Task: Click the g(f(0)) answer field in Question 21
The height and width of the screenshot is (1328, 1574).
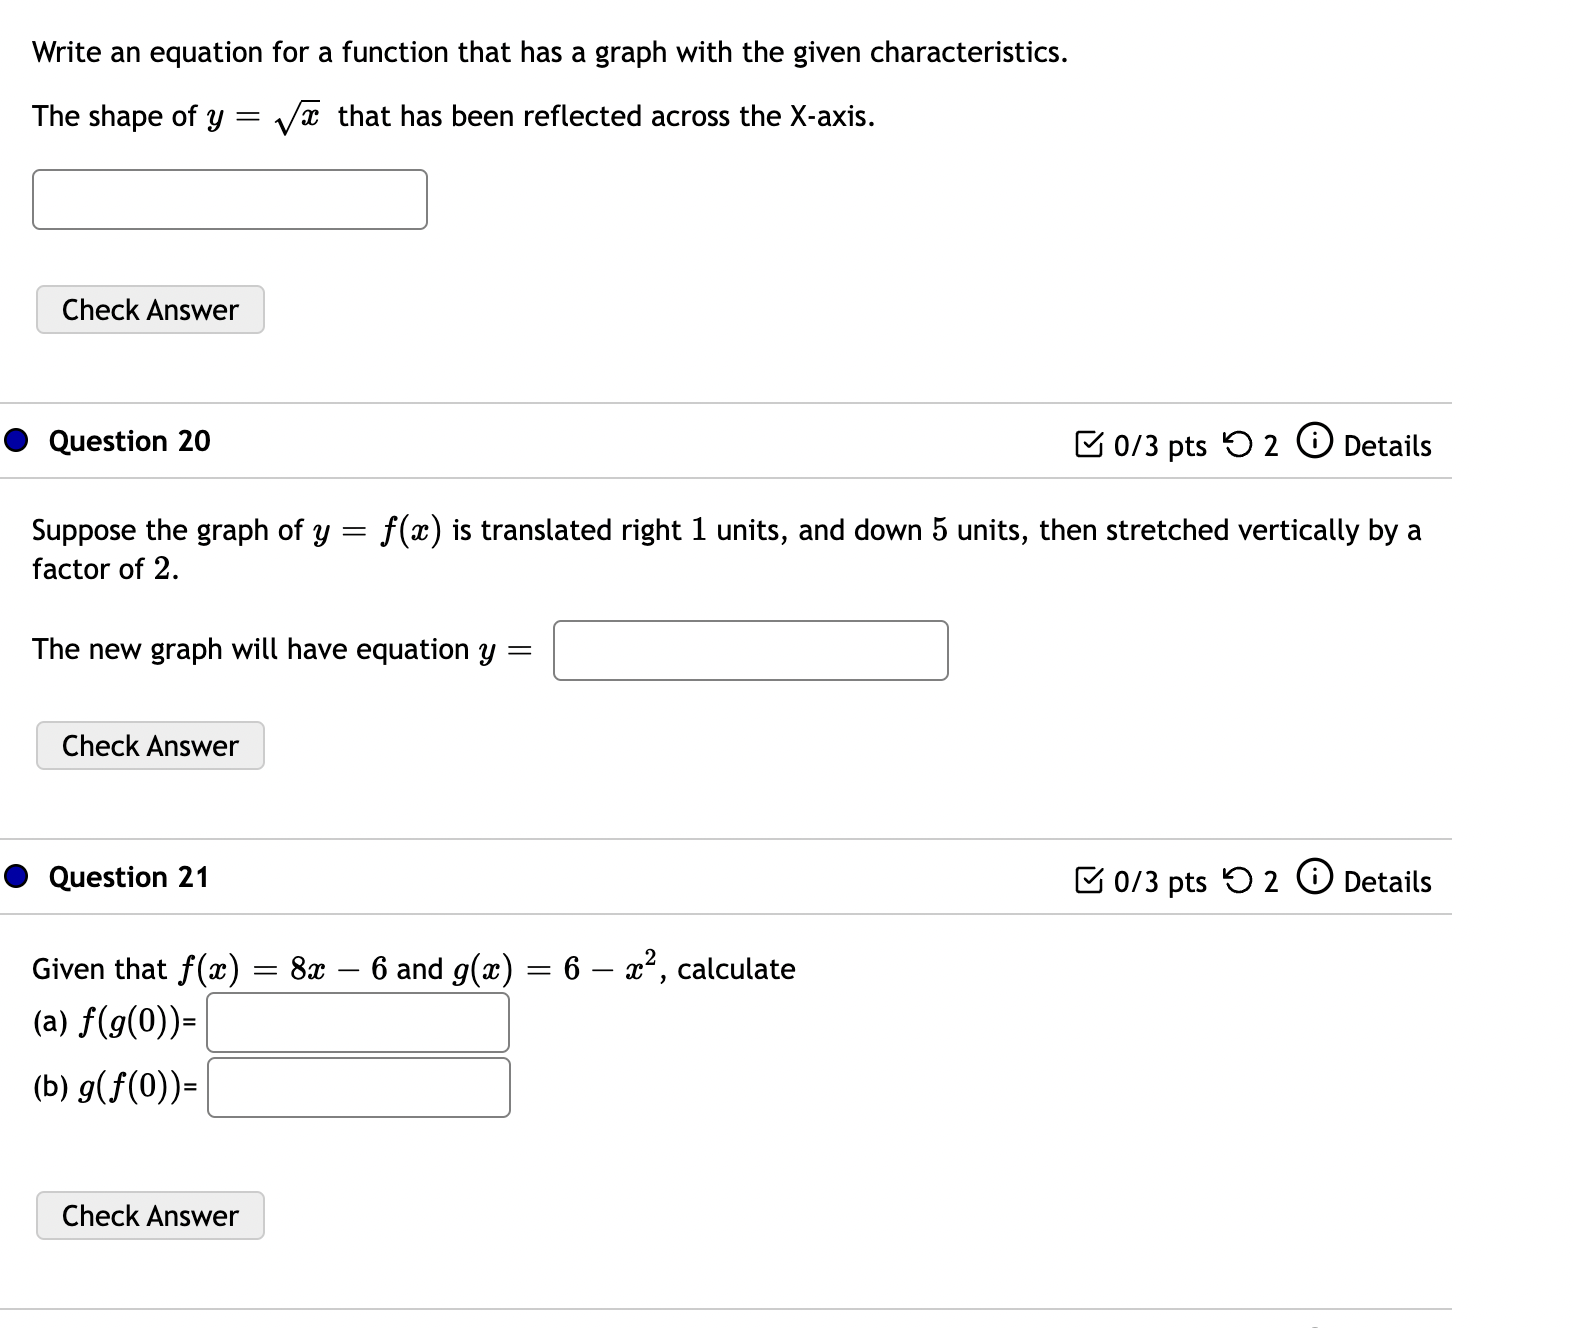Action: pyautogui.click(x=358, y=1087)
